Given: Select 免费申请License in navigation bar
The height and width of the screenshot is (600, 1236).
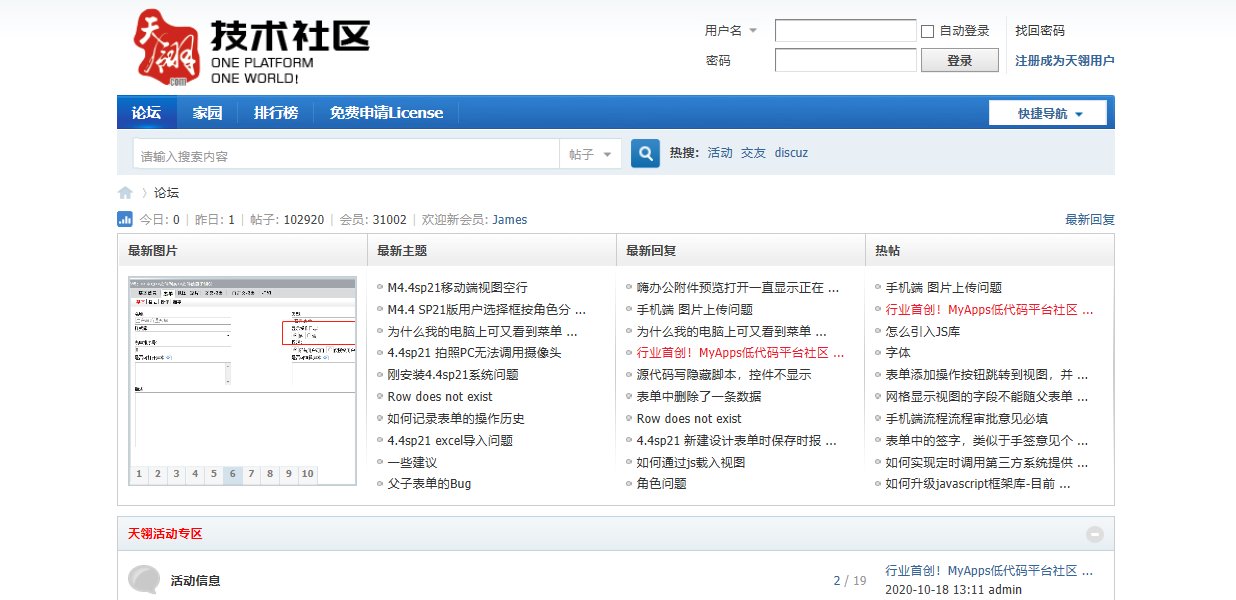Looking at the screenshot, I should tap(386, 113).
